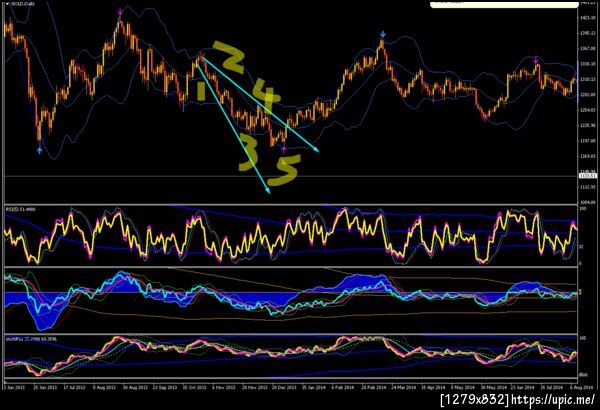Open the dropdown arrow beside GOLD,Daily title
600x410 pixels.
pyautogui.click(x=7, y=4)
